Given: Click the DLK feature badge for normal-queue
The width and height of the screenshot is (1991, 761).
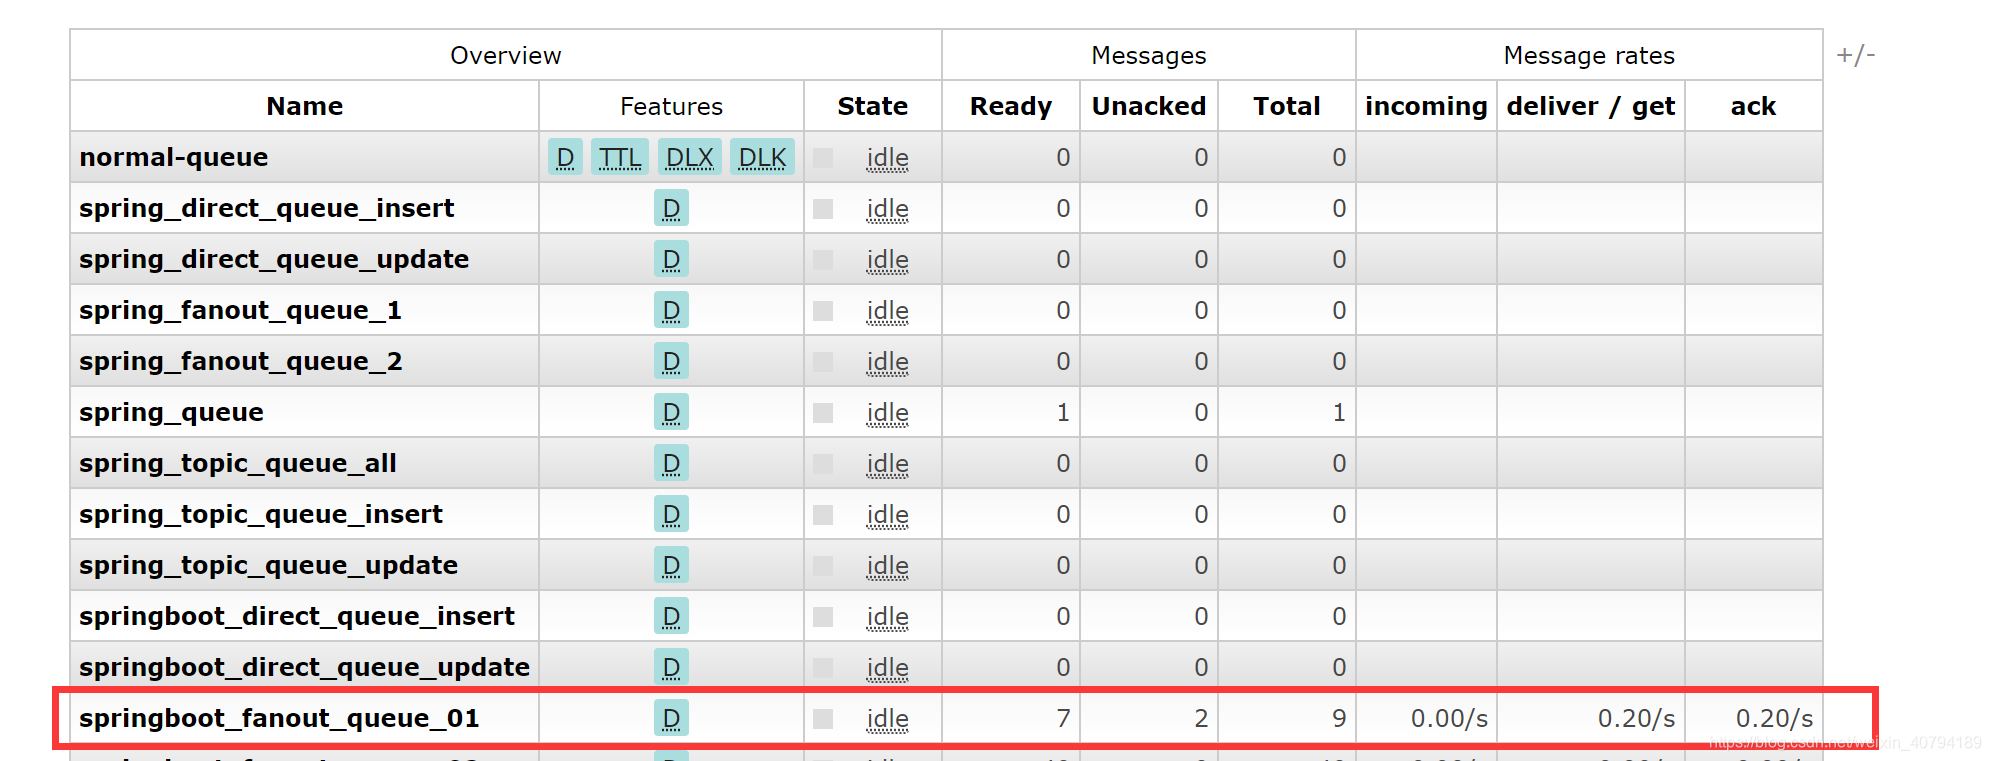Looking at the screenshot, I should click(x=762, y=157).
